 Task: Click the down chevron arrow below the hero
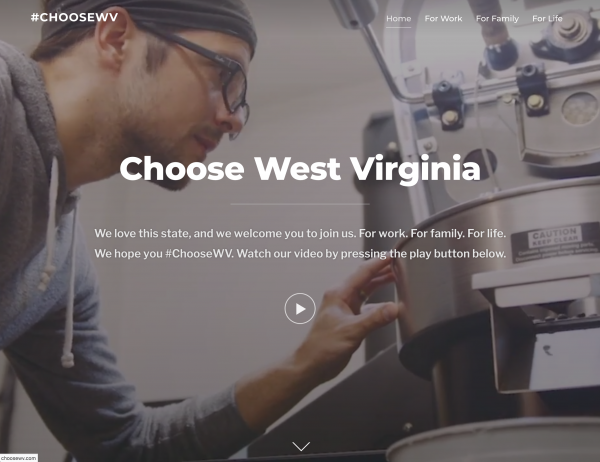tap(301, 446)
